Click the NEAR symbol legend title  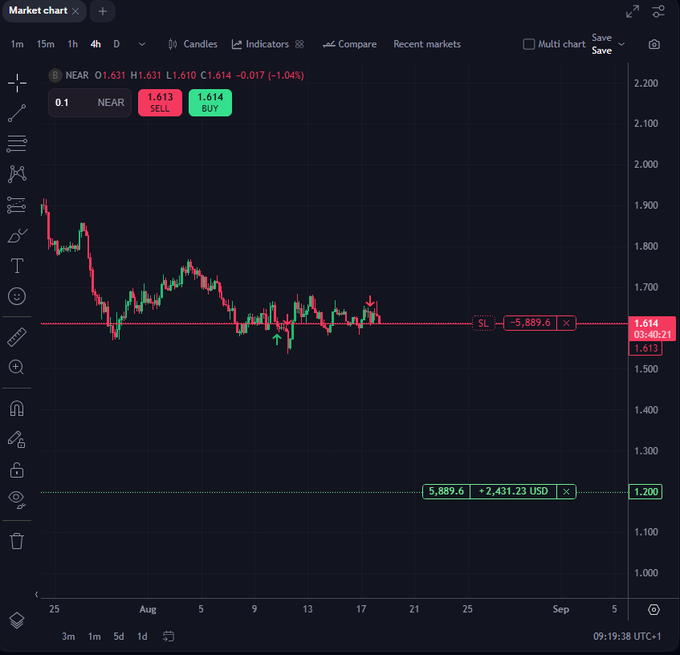[77, 75]
